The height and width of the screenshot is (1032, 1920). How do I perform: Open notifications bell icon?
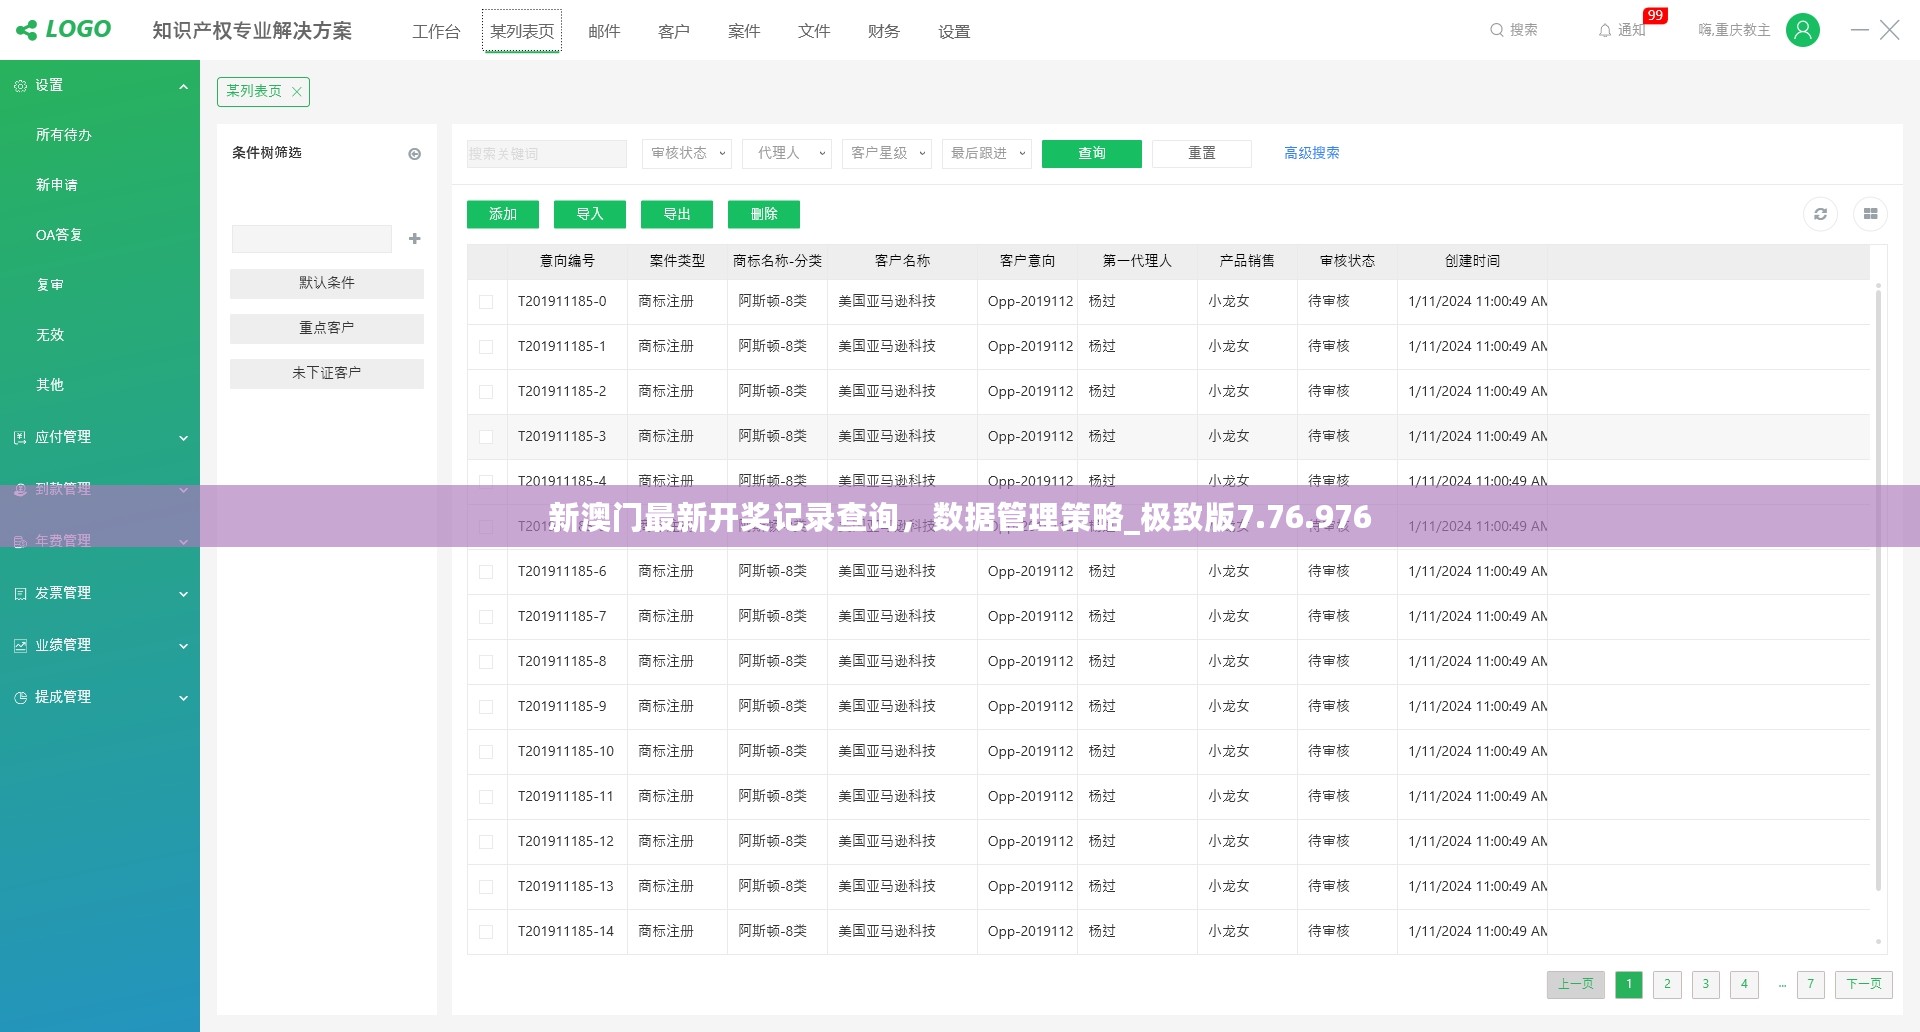click(x=1605, y=30)
